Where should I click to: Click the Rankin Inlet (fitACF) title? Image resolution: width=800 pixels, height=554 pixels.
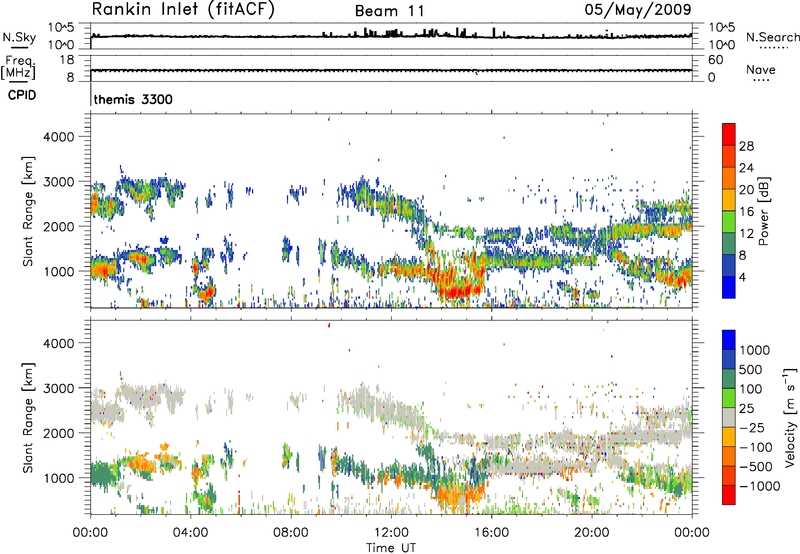(183, 10)
